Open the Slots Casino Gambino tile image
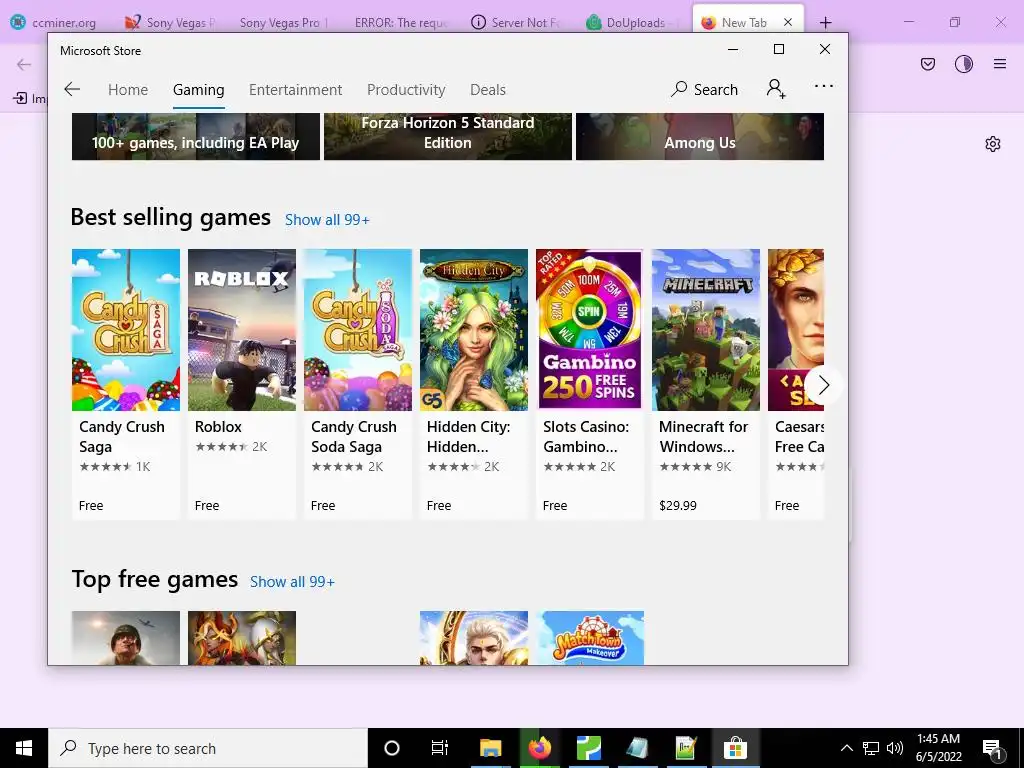 coord(589,330)
